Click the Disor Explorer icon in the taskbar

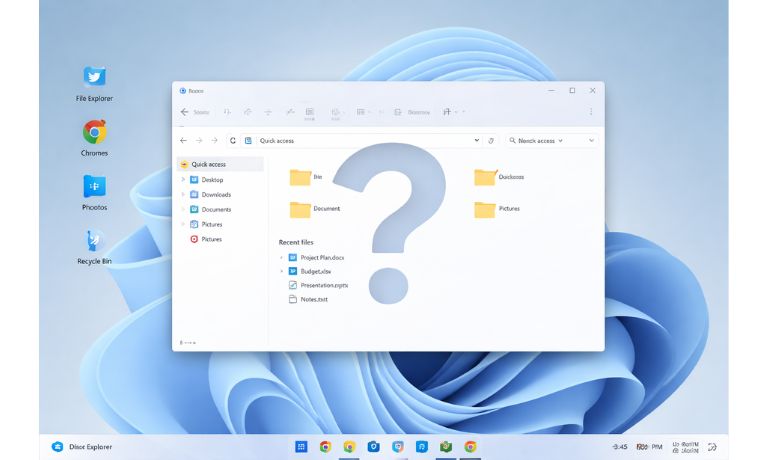click(57, 447)
